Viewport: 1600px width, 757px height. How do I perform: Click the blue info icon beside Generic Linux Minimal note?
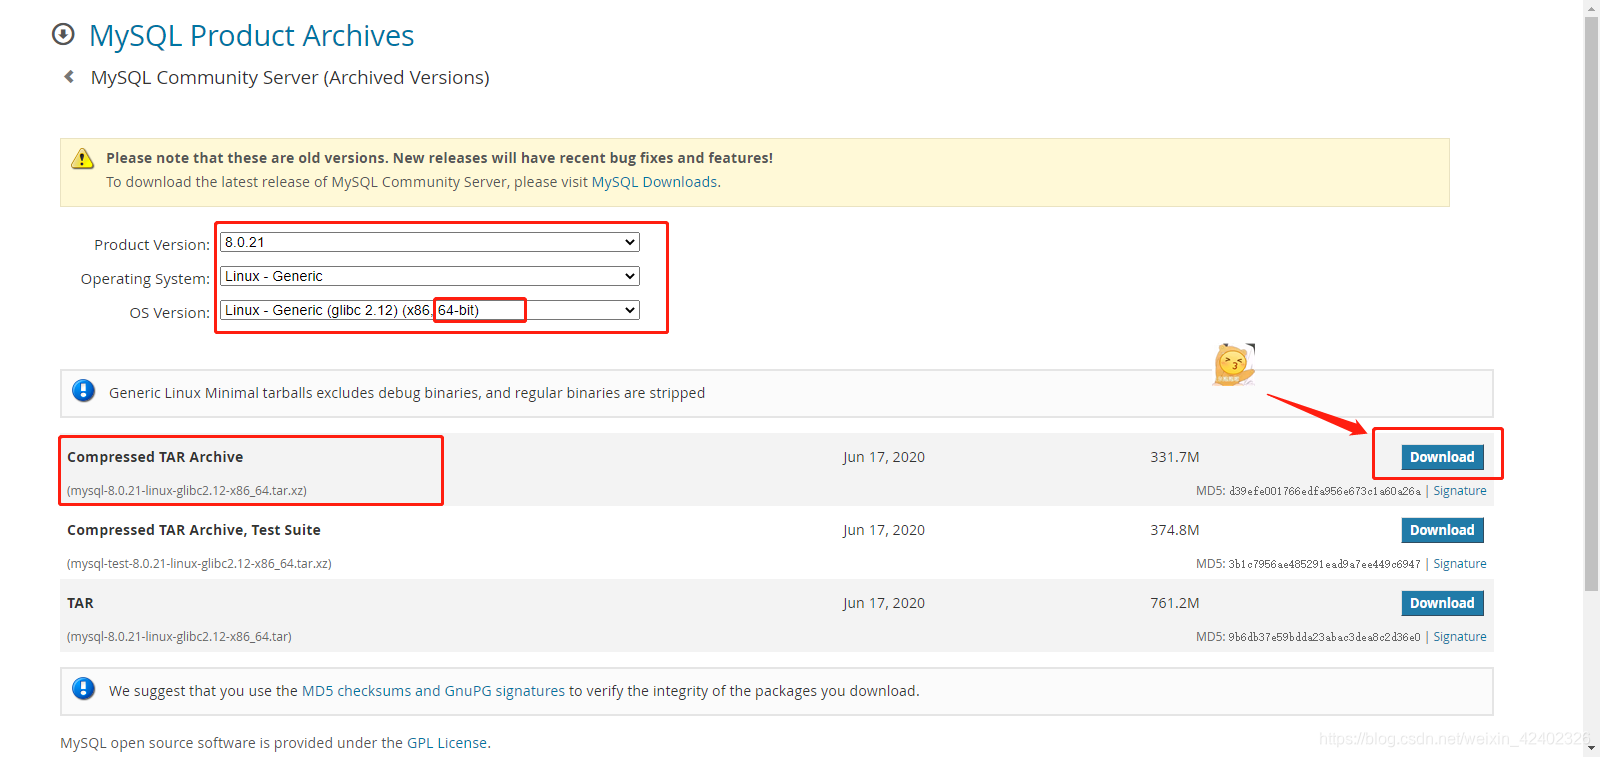pyautogui.click(x=84, y=391)
